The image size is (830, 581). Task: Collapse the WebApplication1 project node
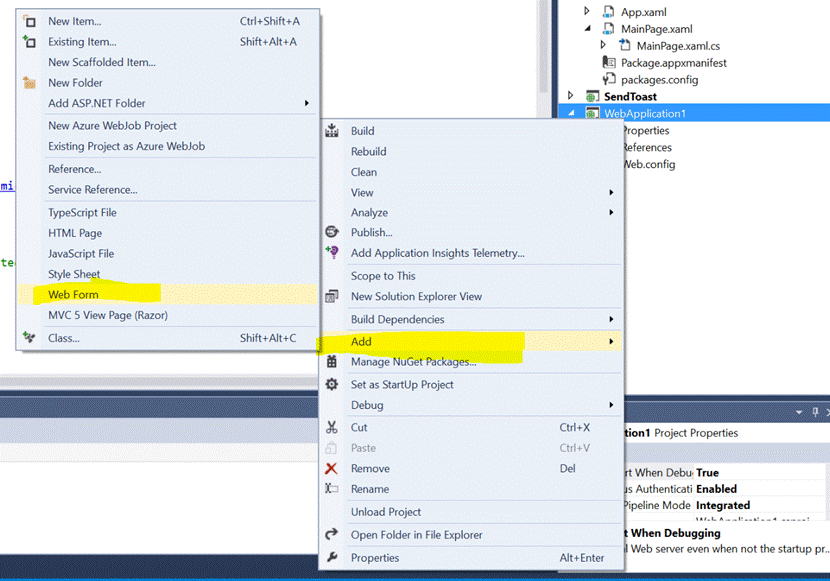pos(571,113)
